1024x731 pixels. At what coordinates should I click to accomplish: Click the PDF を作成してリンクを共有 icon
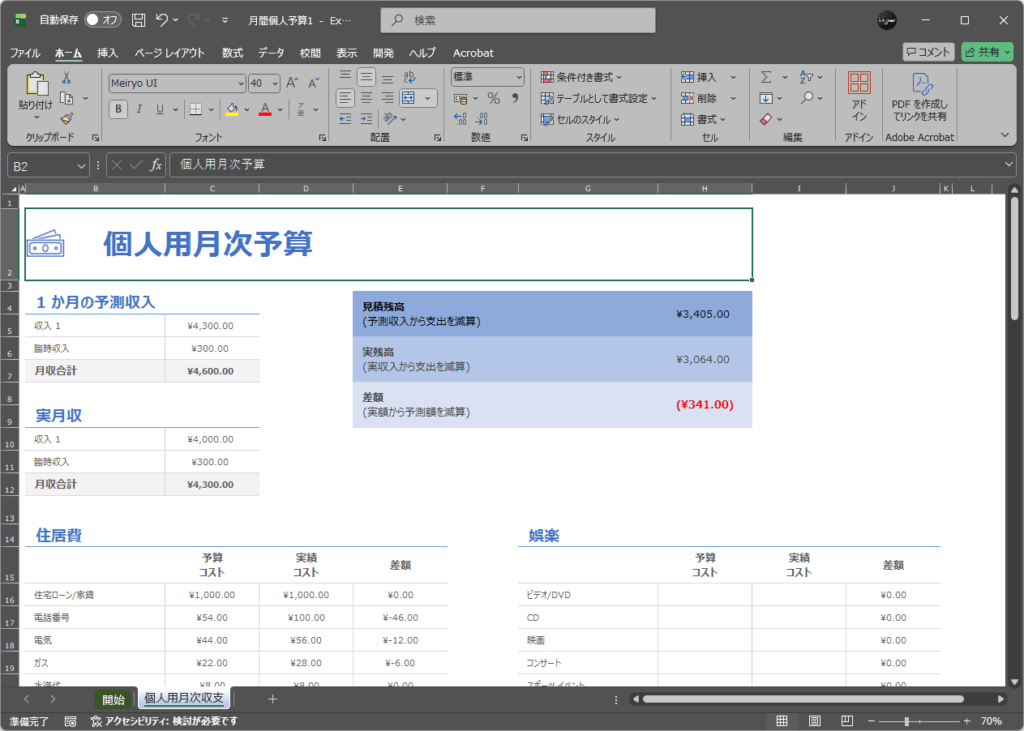(x=919, y=96)
